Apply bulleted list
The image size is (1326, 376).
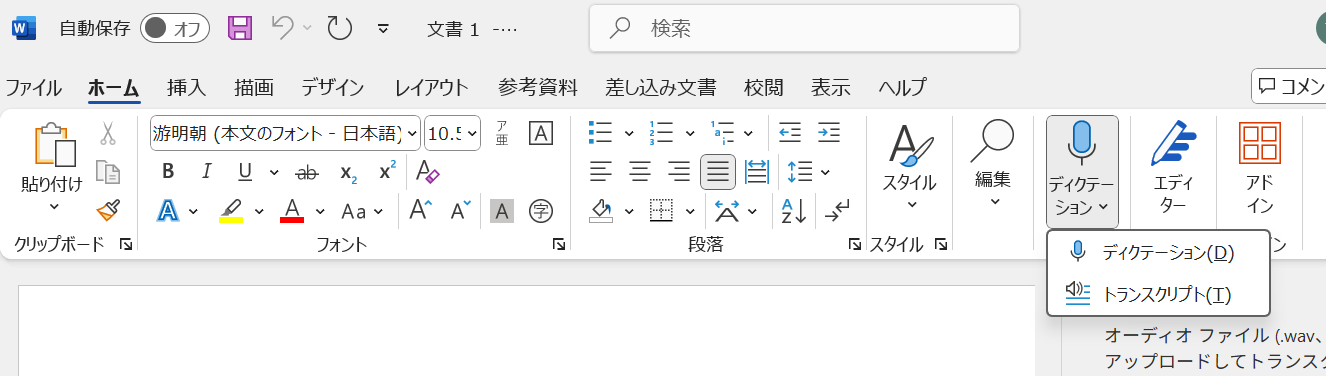[601, 133]
